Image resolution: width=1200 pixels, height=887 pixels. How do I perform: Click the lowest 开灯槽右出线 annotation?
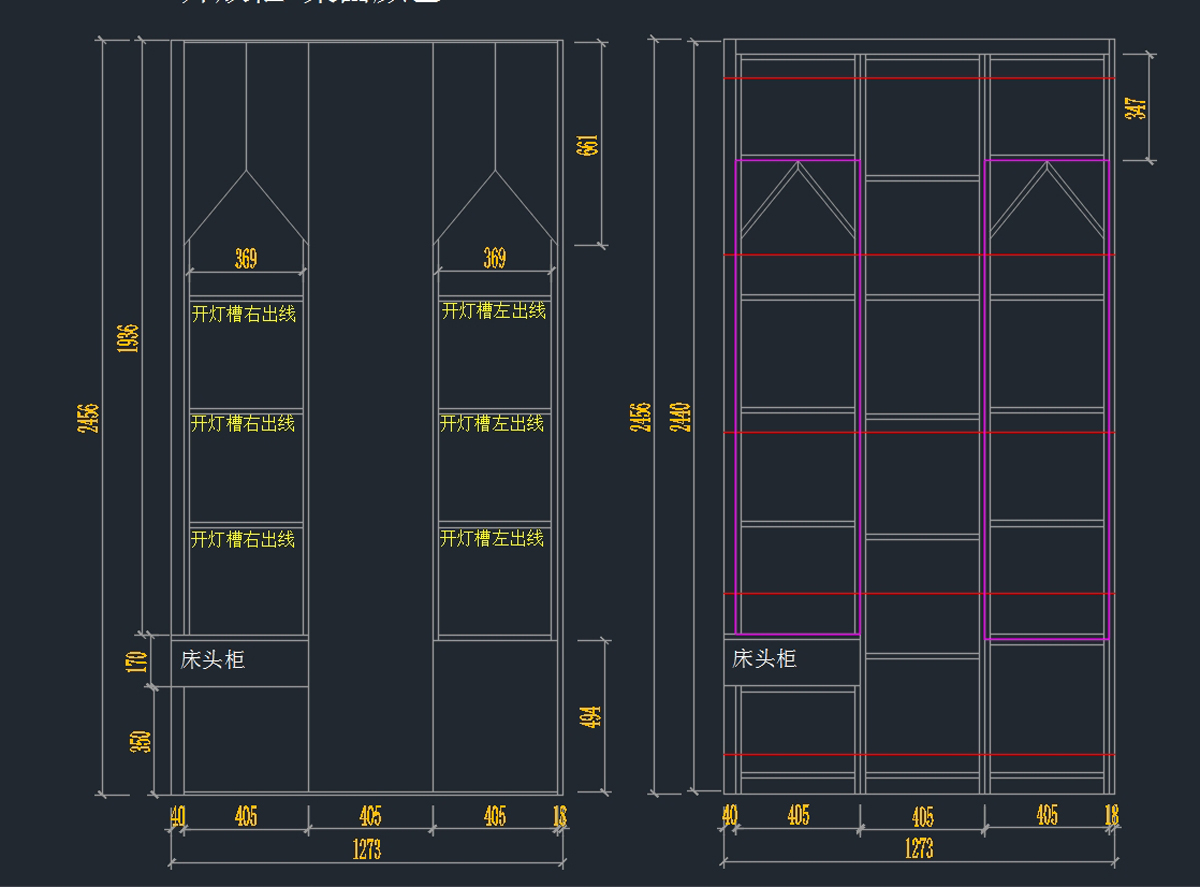click(x=243, y=540)
